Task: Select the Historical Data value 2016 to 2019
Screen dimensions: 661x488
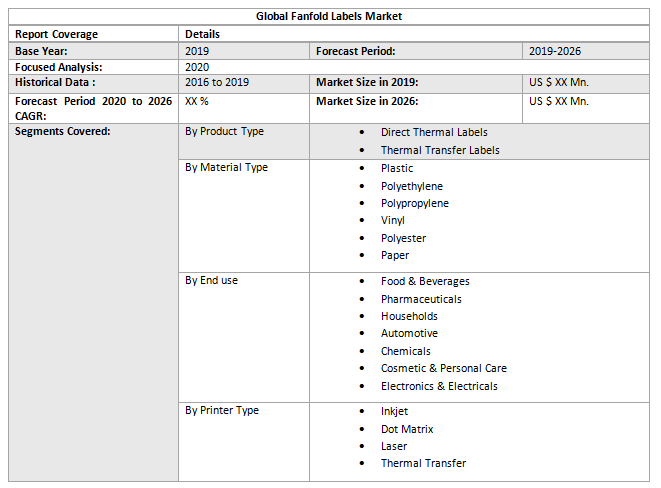Action: tap(217, 82)
